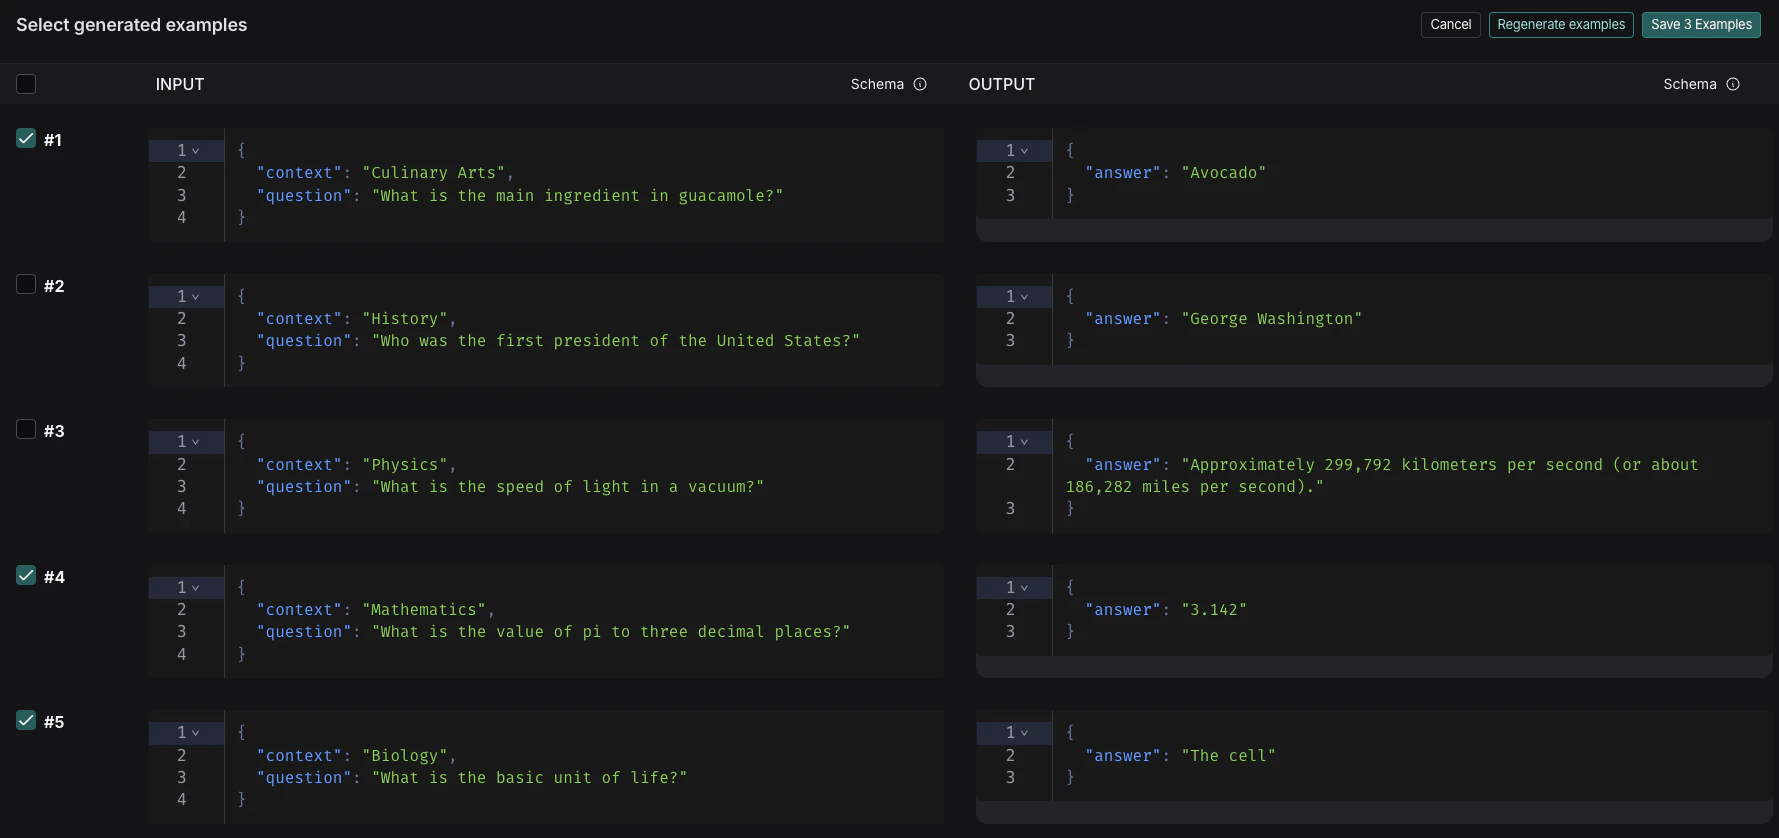This screenshot has width=1779, height=838.
Task: Click the "Approximately 299,792 kilometers" answer line
Action: point(1440,465)
